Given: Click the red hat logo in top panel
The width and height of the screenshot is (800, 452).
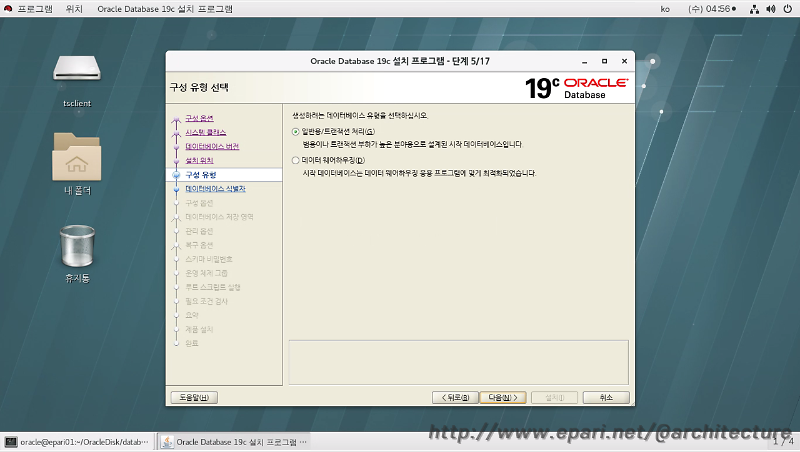Looking at the screenshot, I should click(x=8, y=9).
